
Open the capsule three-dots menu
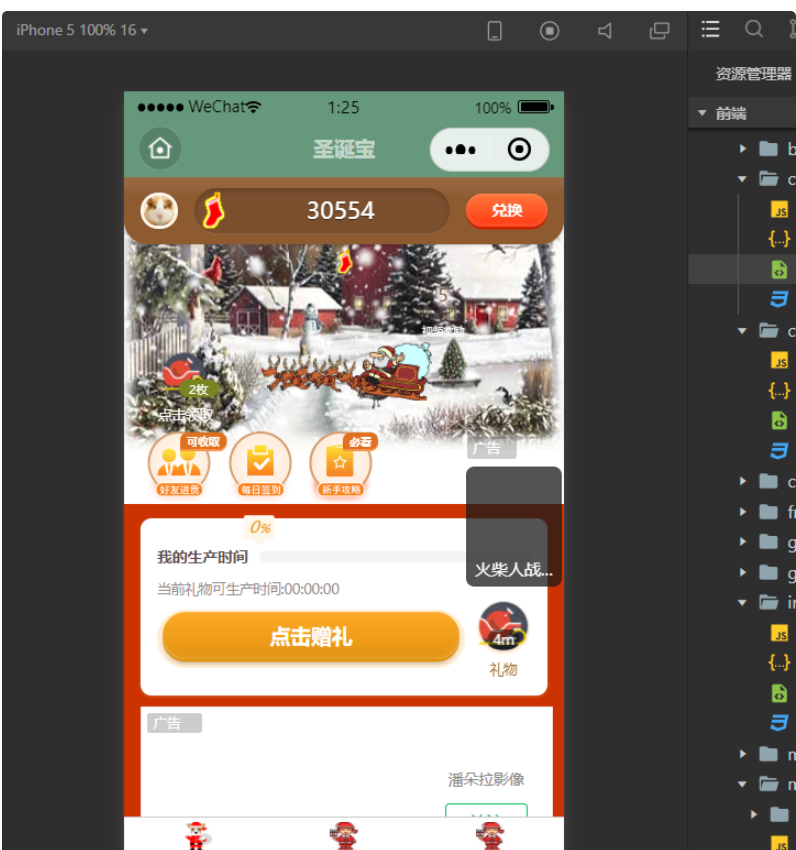coord(460,150)
